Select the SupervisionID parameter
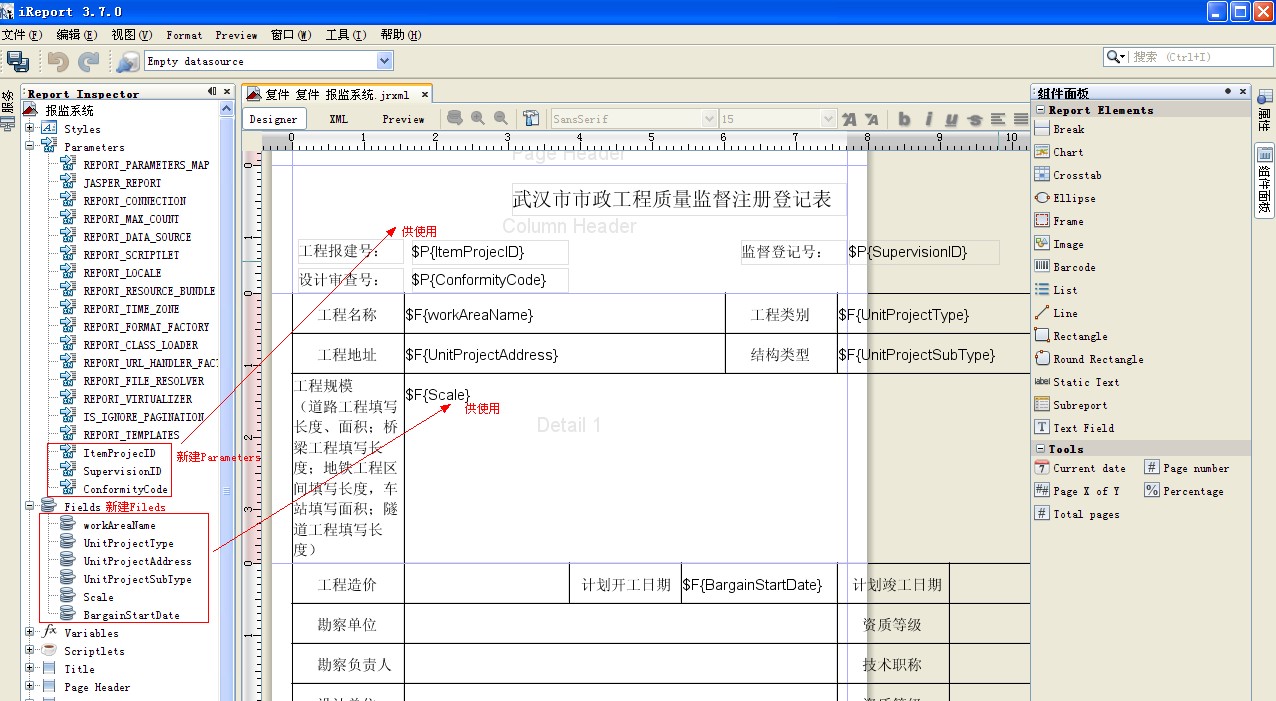1276x701 pixels. [x=122, y=471]
